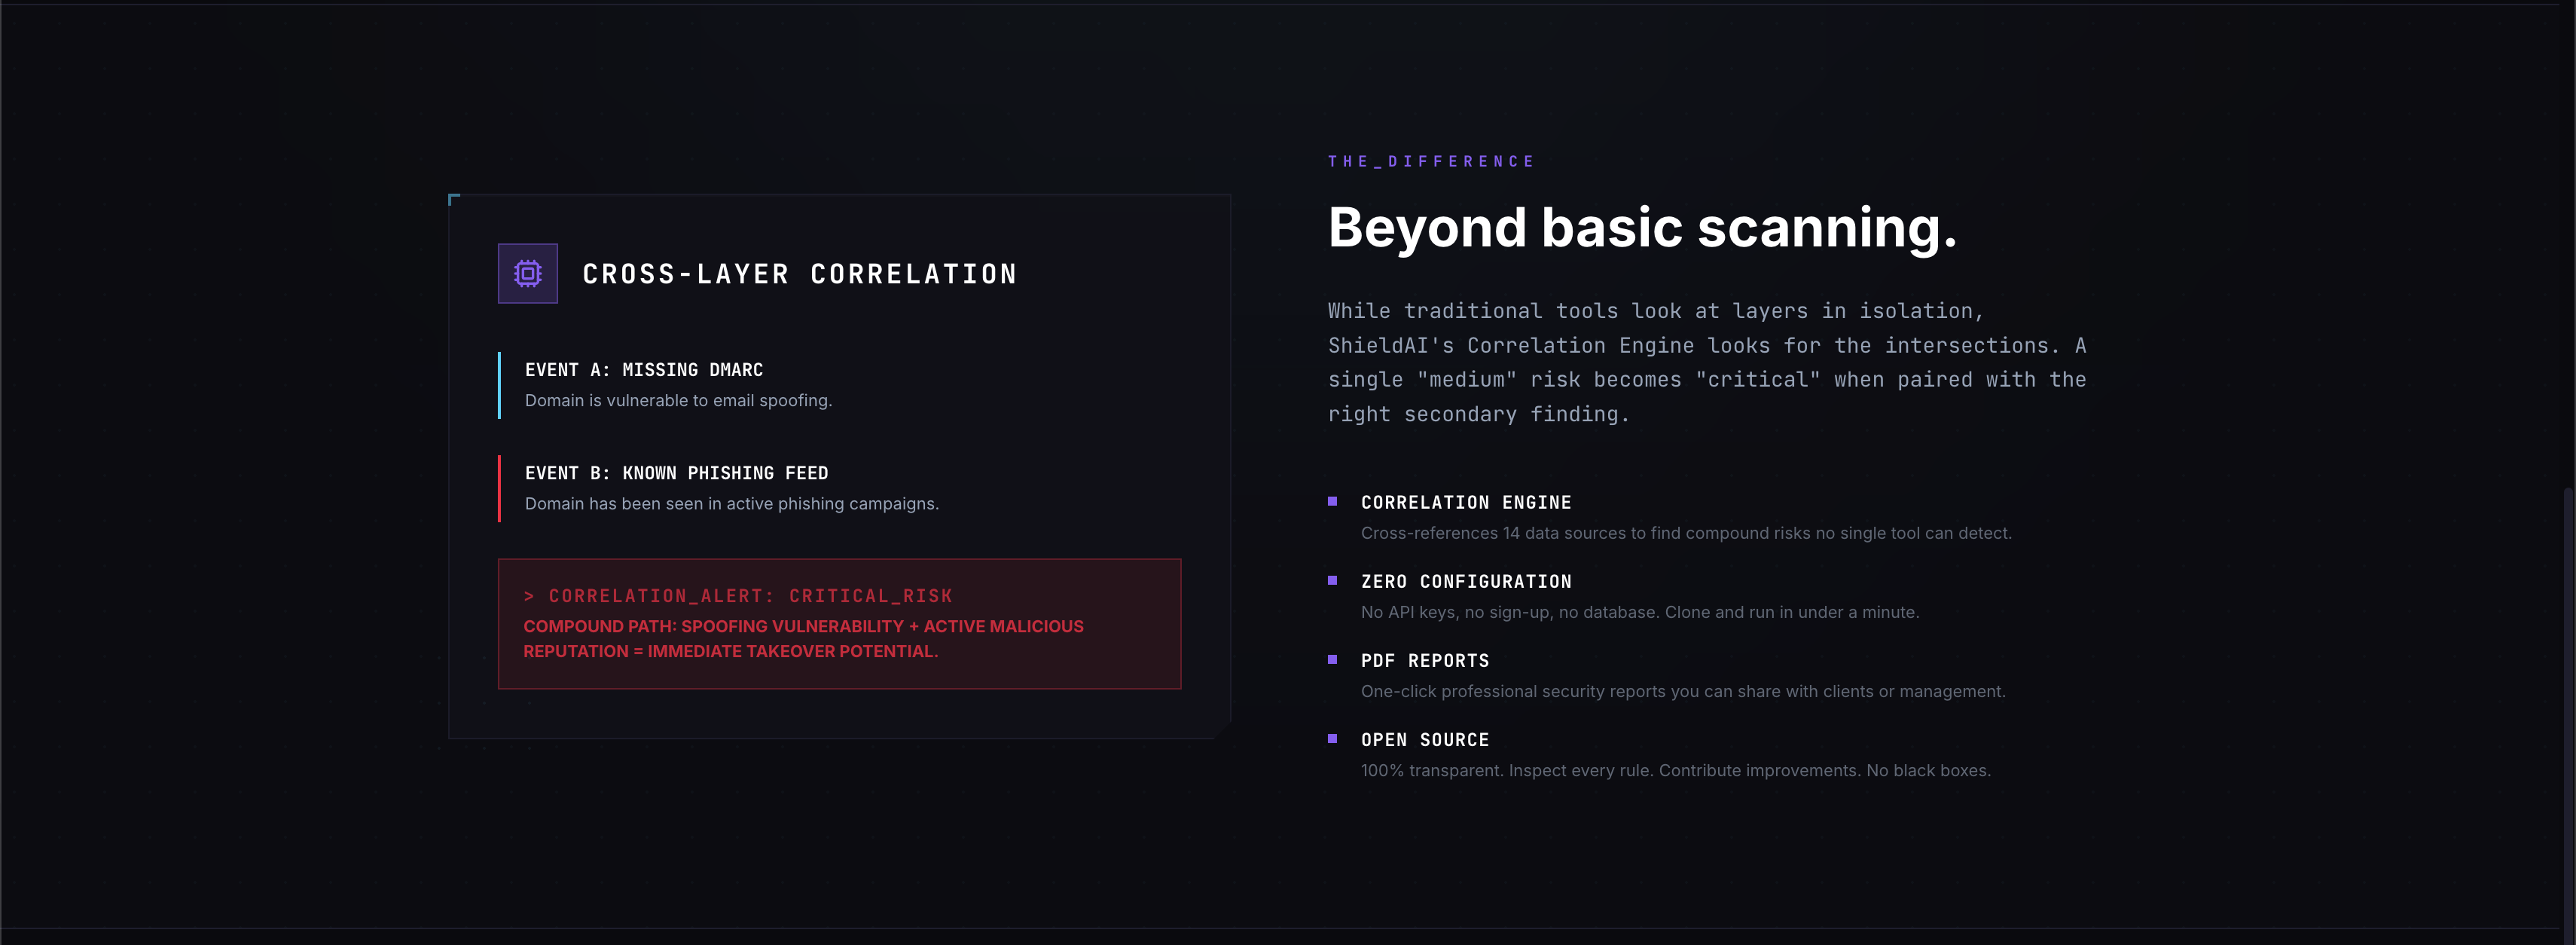The width and height of the screenshot is (2576, 945).
Task: Click the Zero Configuration bullet square
Action: (x=1332, y=580)
